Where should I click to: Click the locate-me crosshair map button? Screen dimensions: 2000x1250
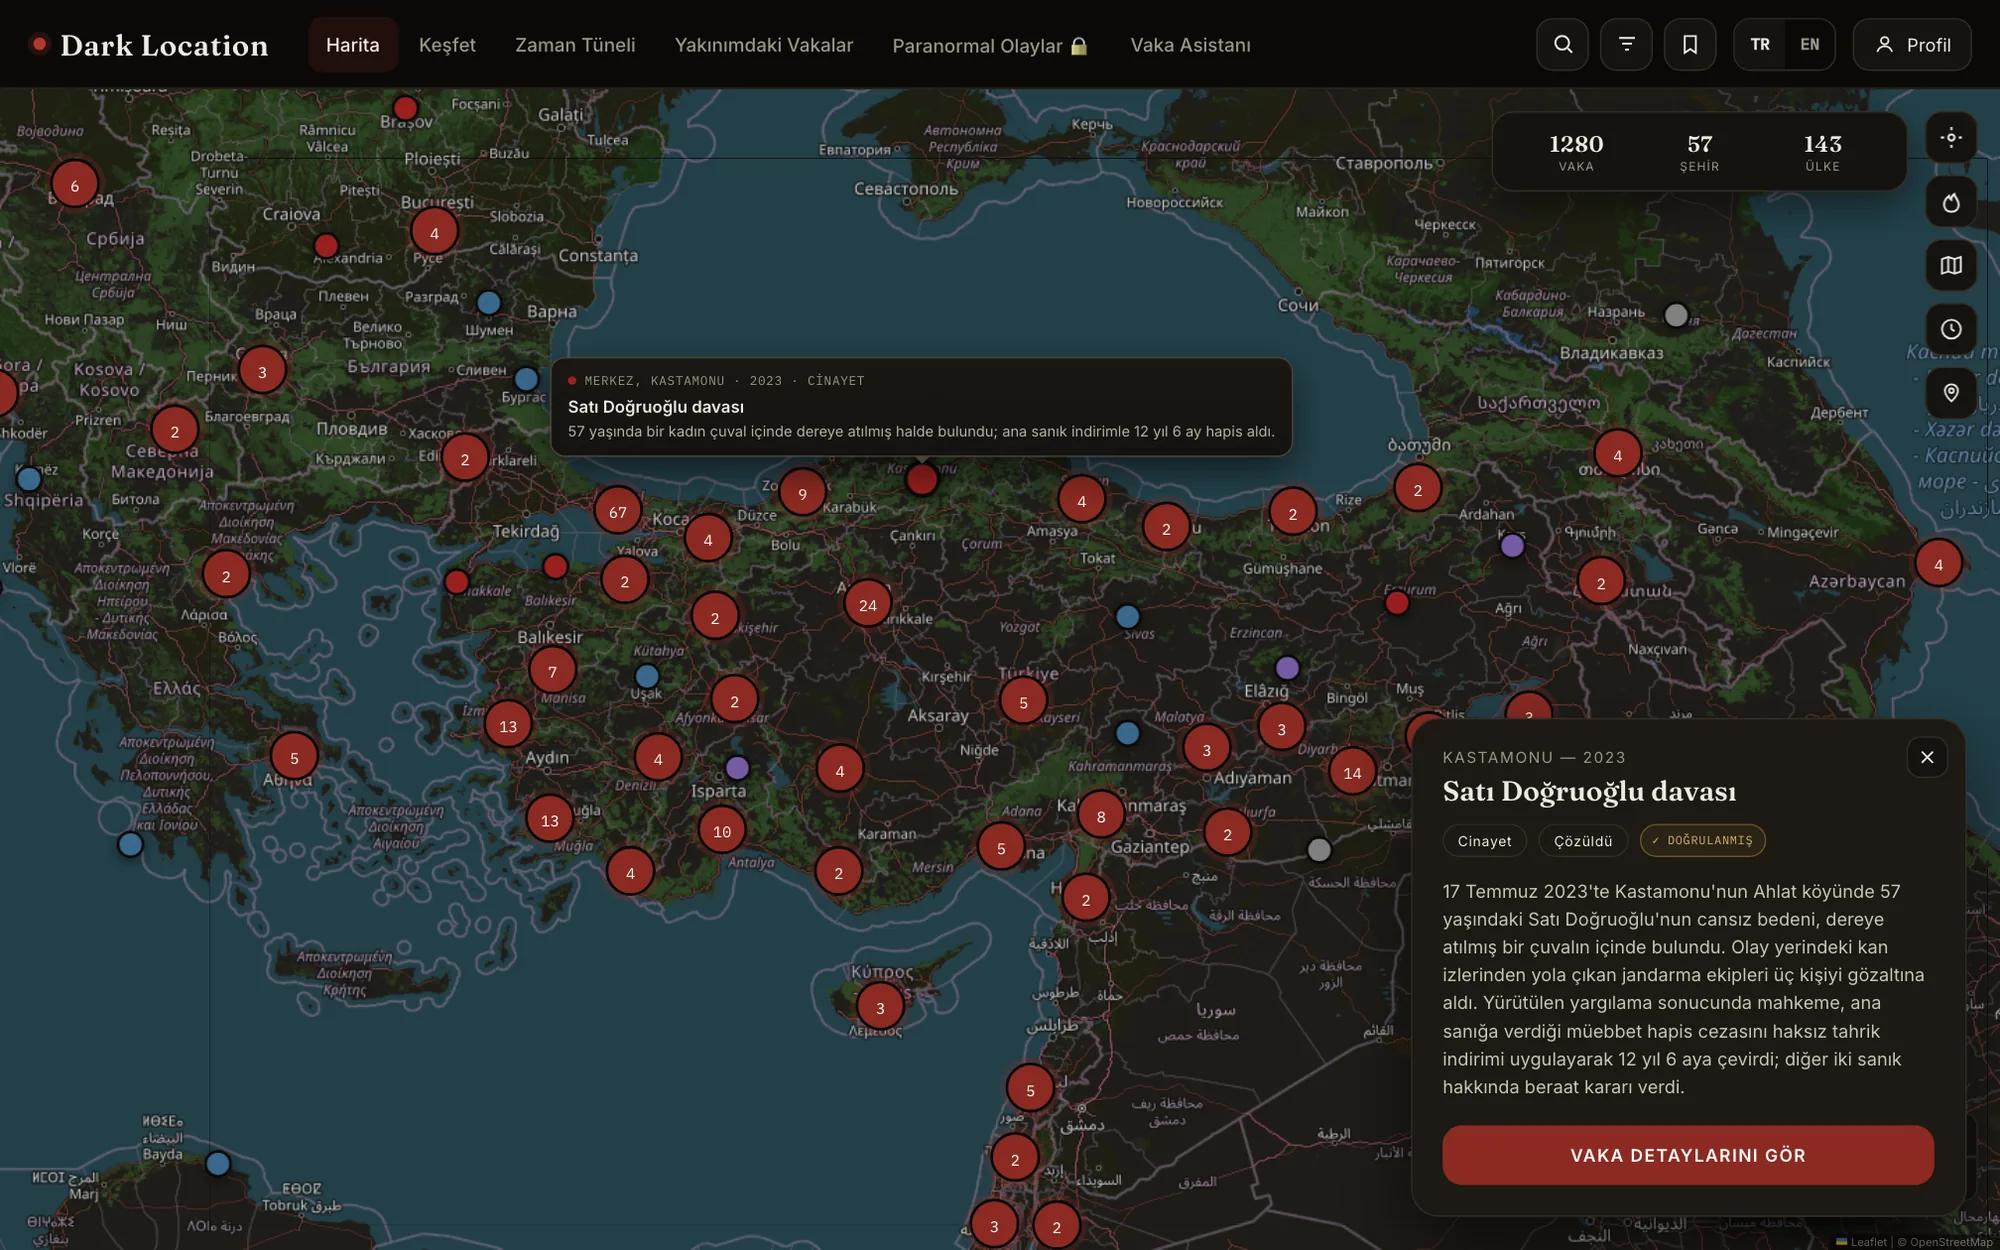[x=1951, y=138]
